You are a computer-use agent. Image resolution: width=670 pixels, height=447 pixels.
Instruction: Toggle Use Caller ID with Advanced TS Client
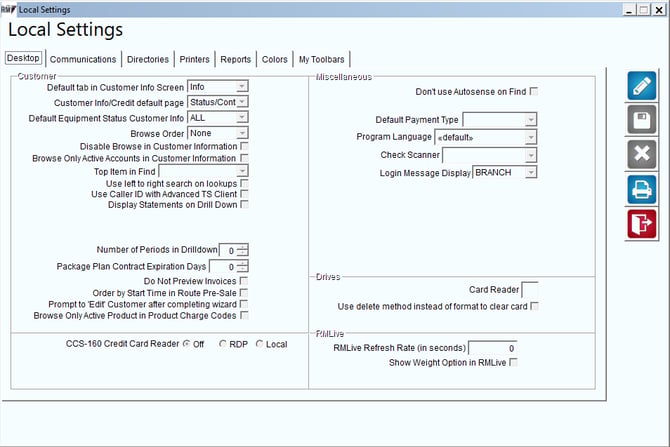244,194
